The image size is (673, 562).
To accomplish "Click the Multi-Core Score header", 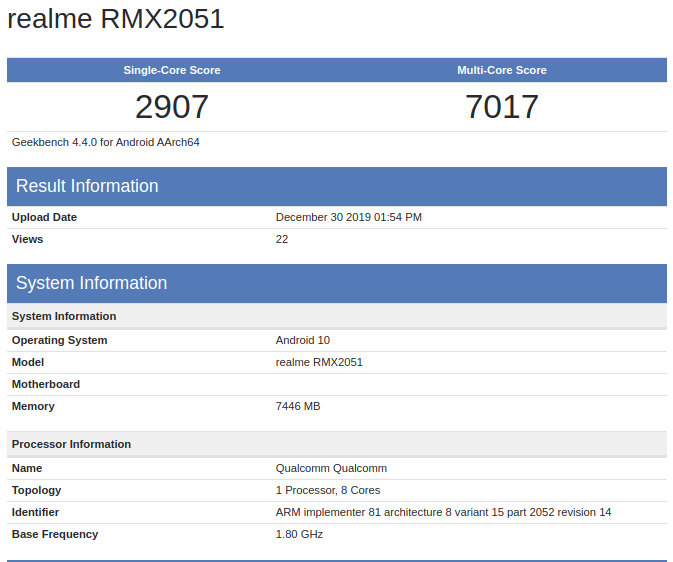I will (502, 70).
